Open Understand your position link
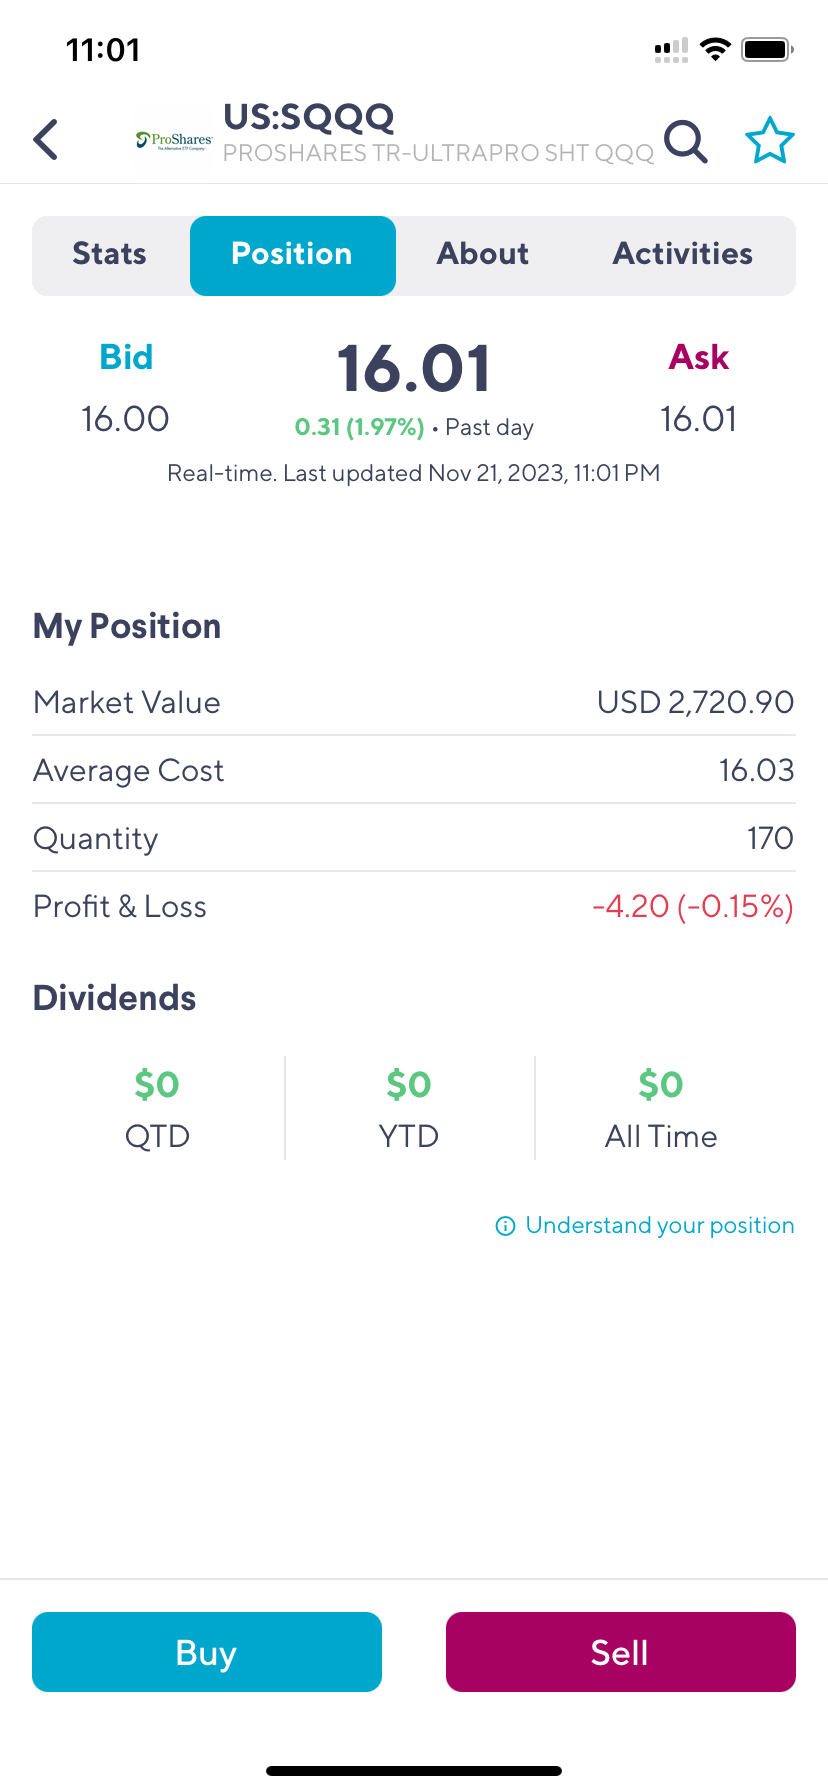The height and width of the screenshot is (1792, 828). coord(660,1226)
